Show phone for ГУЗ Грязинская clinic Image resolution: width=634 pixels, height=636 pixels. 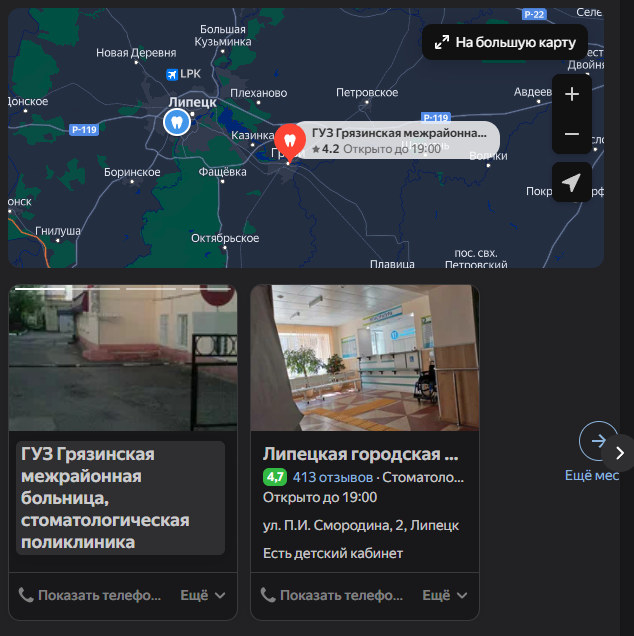pyautogui.click(x=90, y=595)
